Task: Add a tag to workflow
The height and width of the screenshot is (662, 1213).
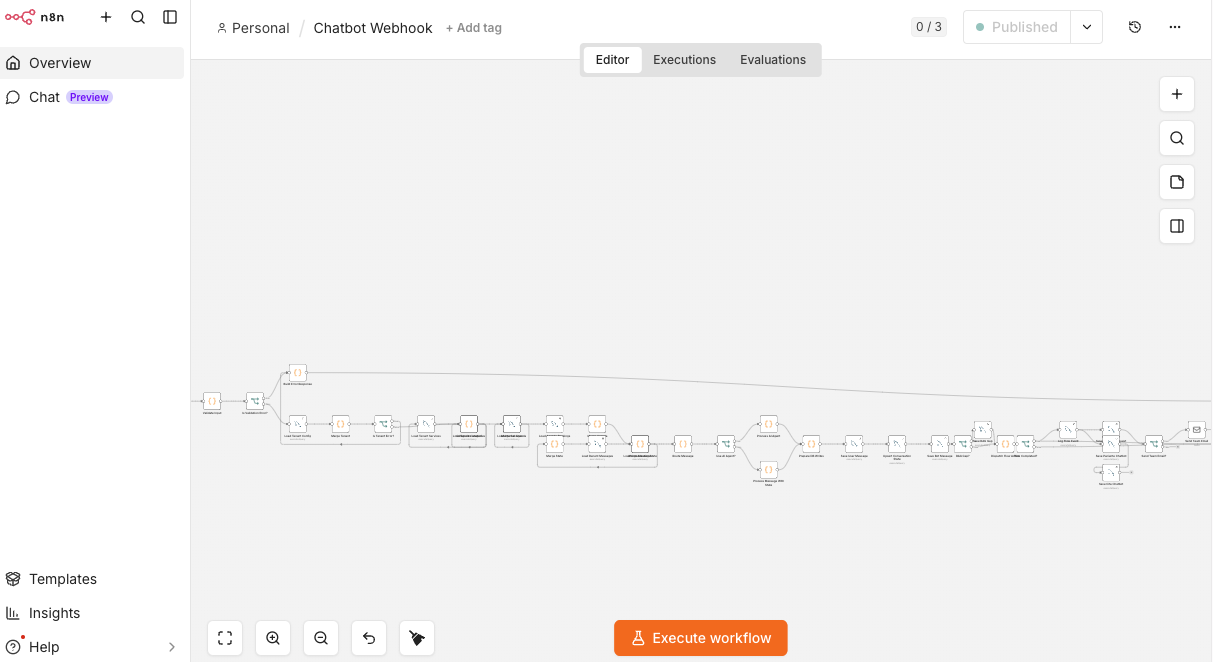Action: [x=474, y=28]
